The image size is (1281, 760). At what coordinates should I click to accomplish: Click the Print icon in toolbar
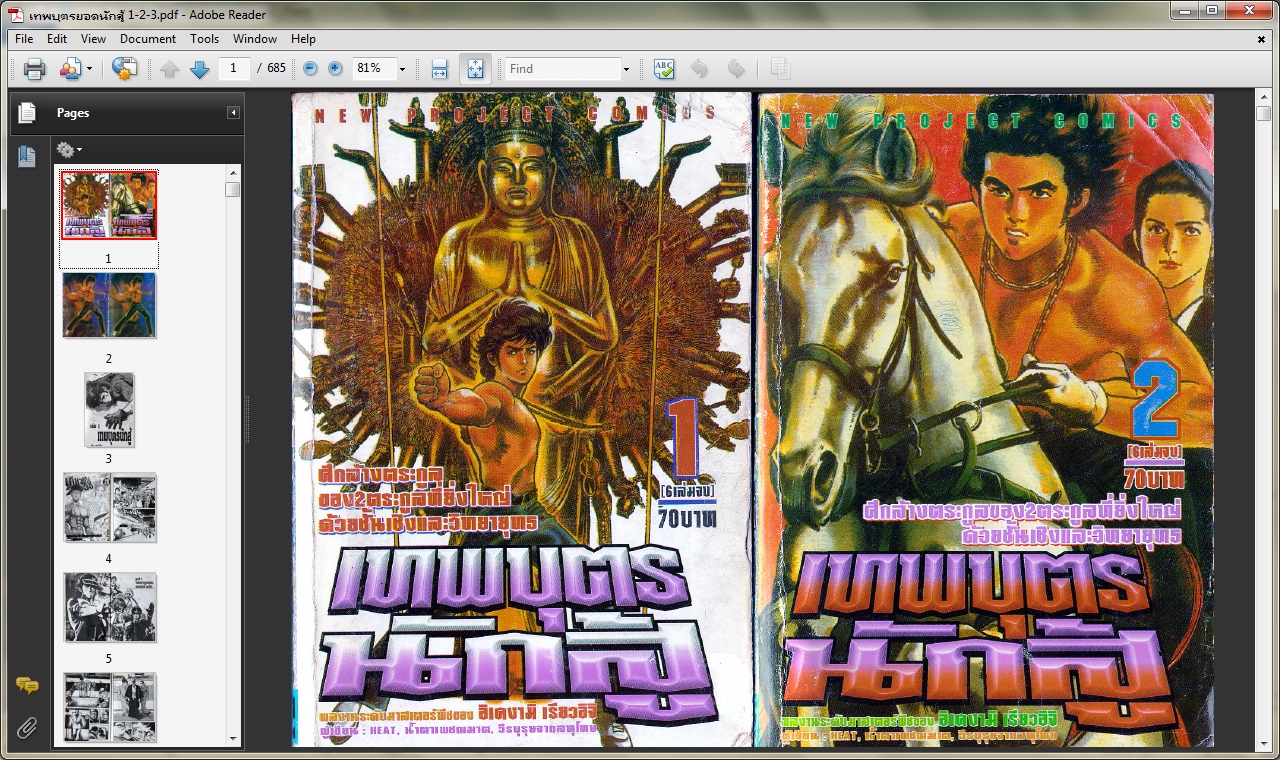[x=34, y=69]
